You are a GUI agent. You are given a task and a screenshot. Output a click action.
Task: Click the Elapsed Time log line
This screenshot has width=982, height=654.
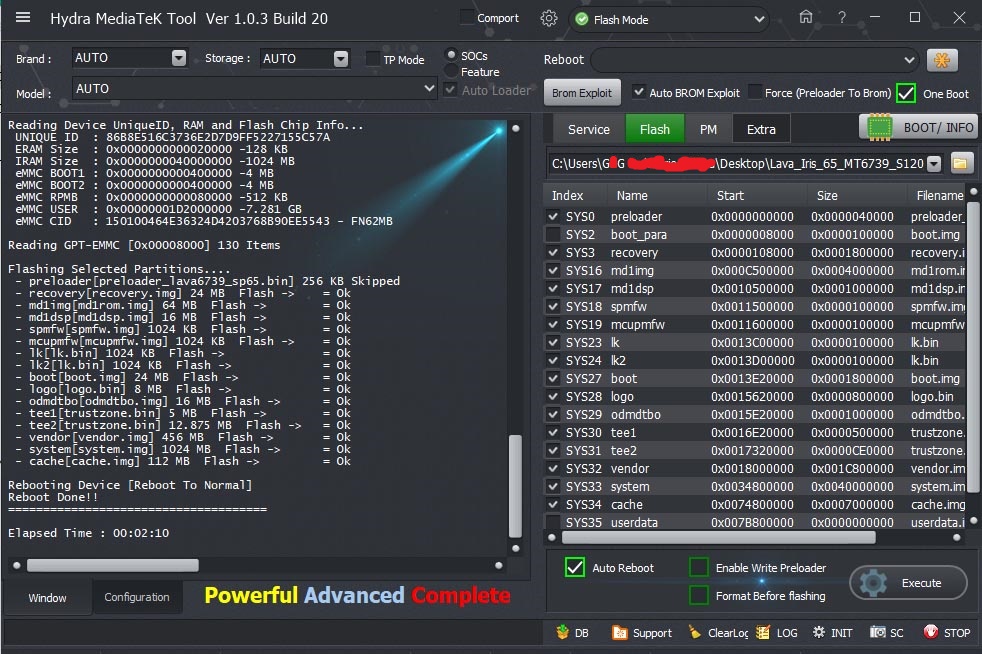point(88,533)
